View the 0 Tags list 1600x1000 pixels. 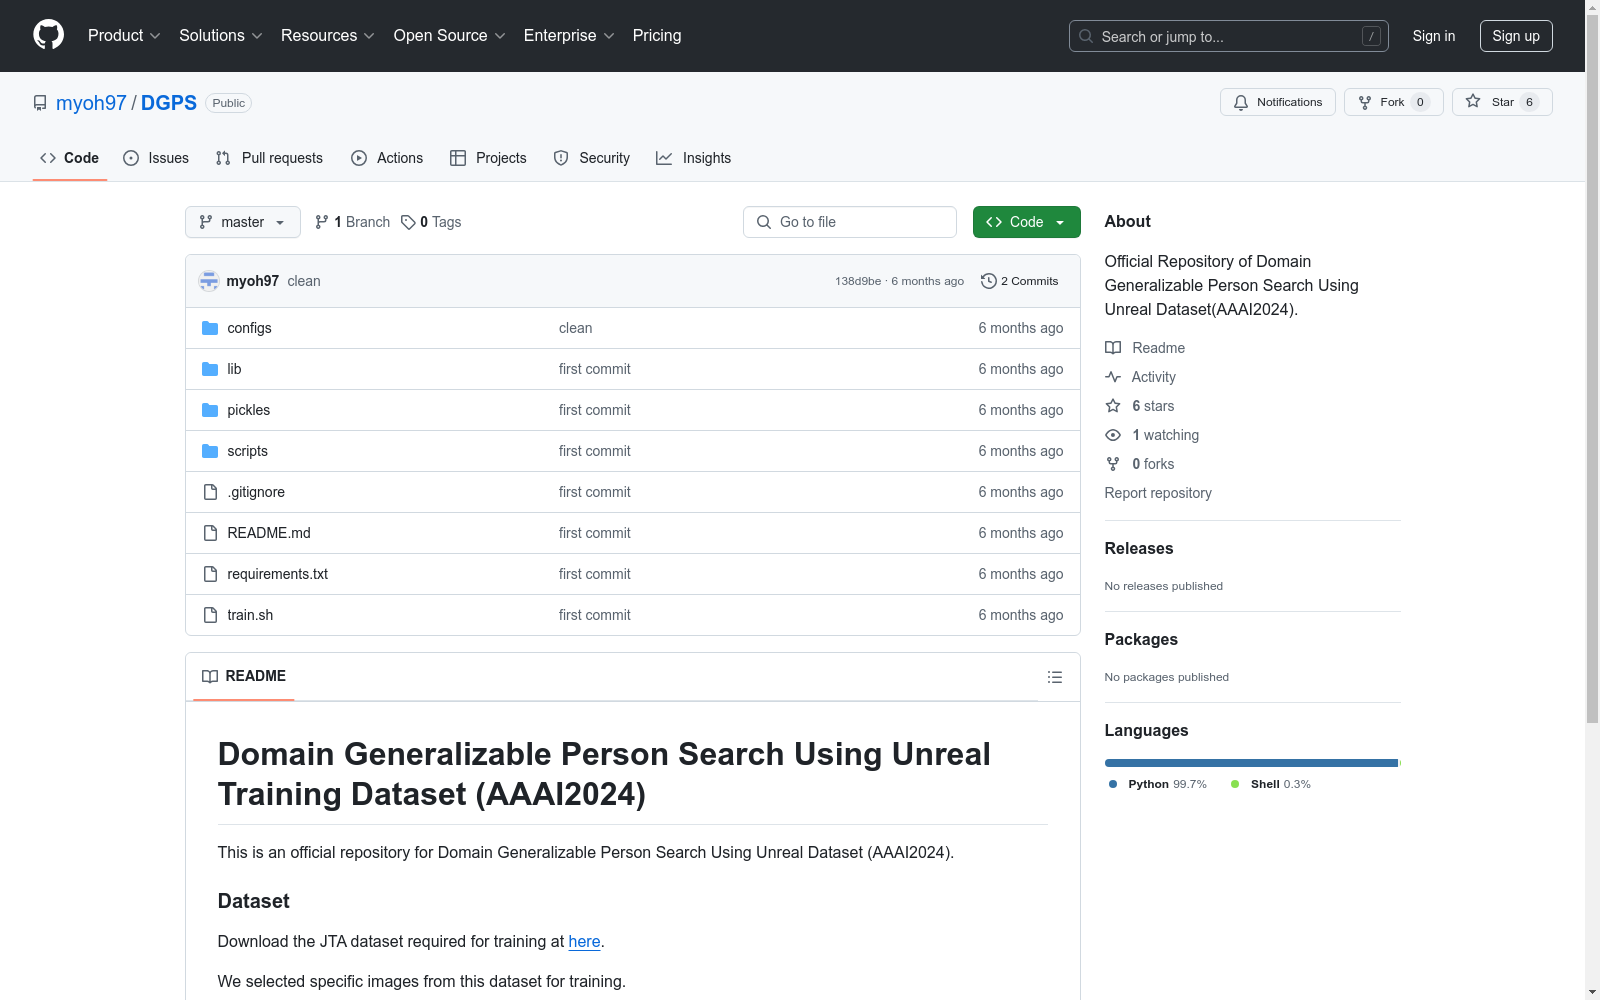(432, 222)
